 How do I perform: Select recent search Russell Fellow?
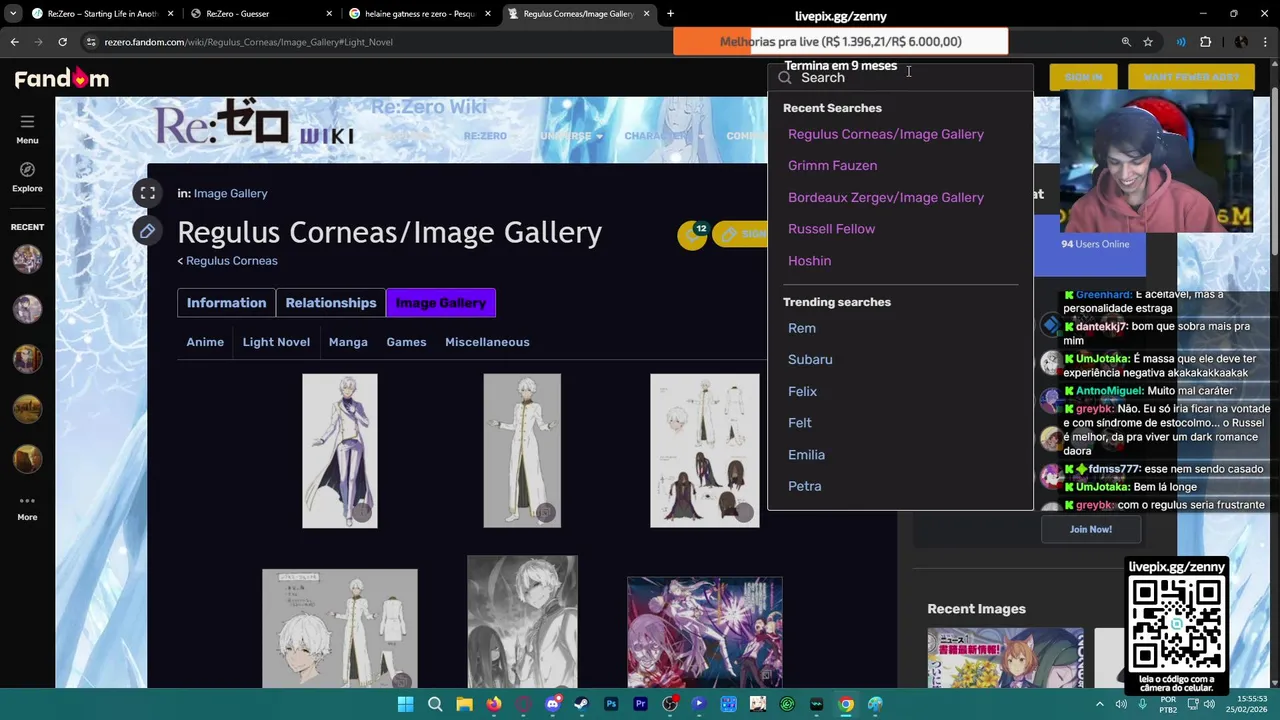click(x=831, y=229)
